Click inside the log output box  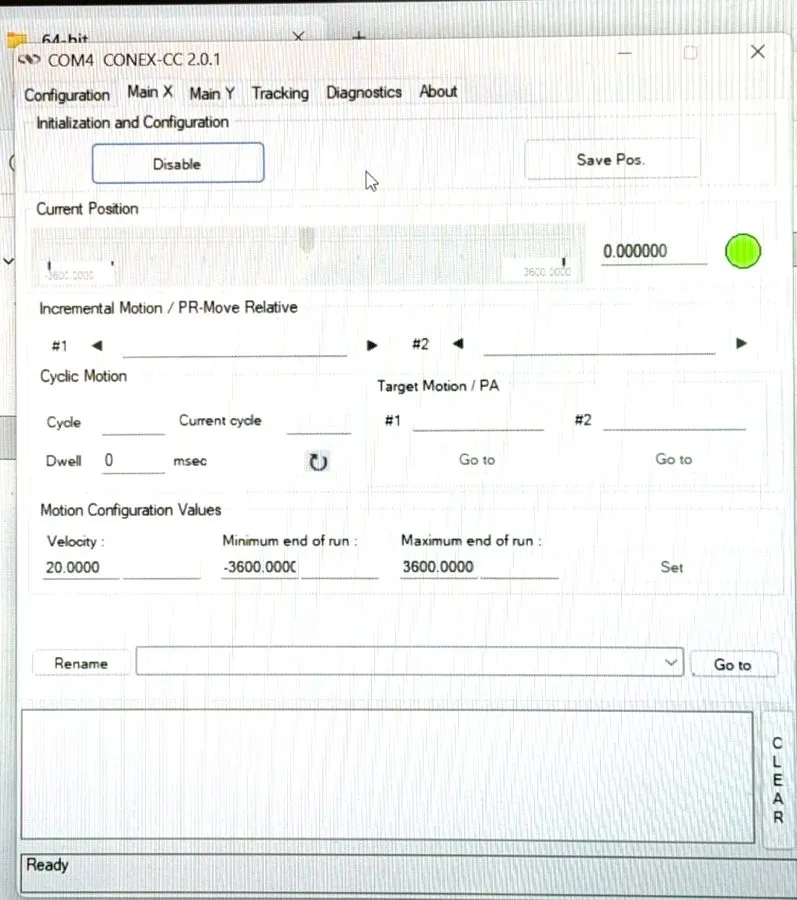click(x=387, y=776)
